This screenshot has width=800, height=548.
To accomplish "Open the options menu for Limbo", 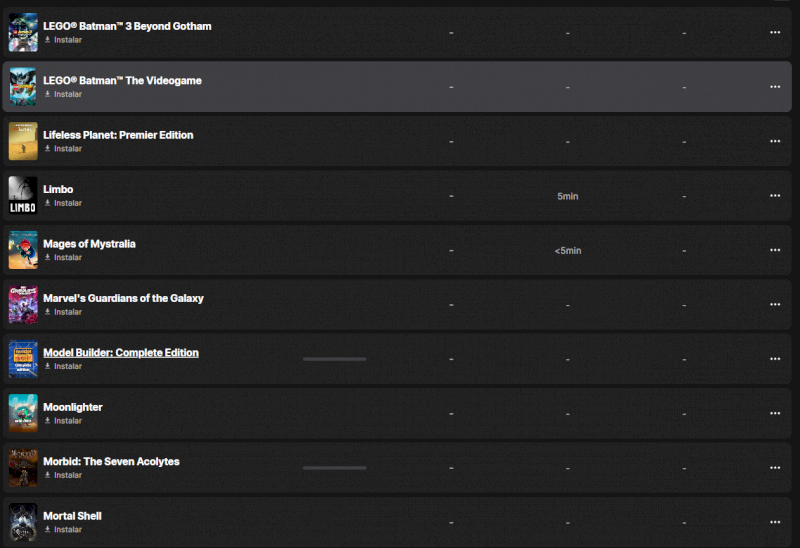I will click(x=775, y=196).
